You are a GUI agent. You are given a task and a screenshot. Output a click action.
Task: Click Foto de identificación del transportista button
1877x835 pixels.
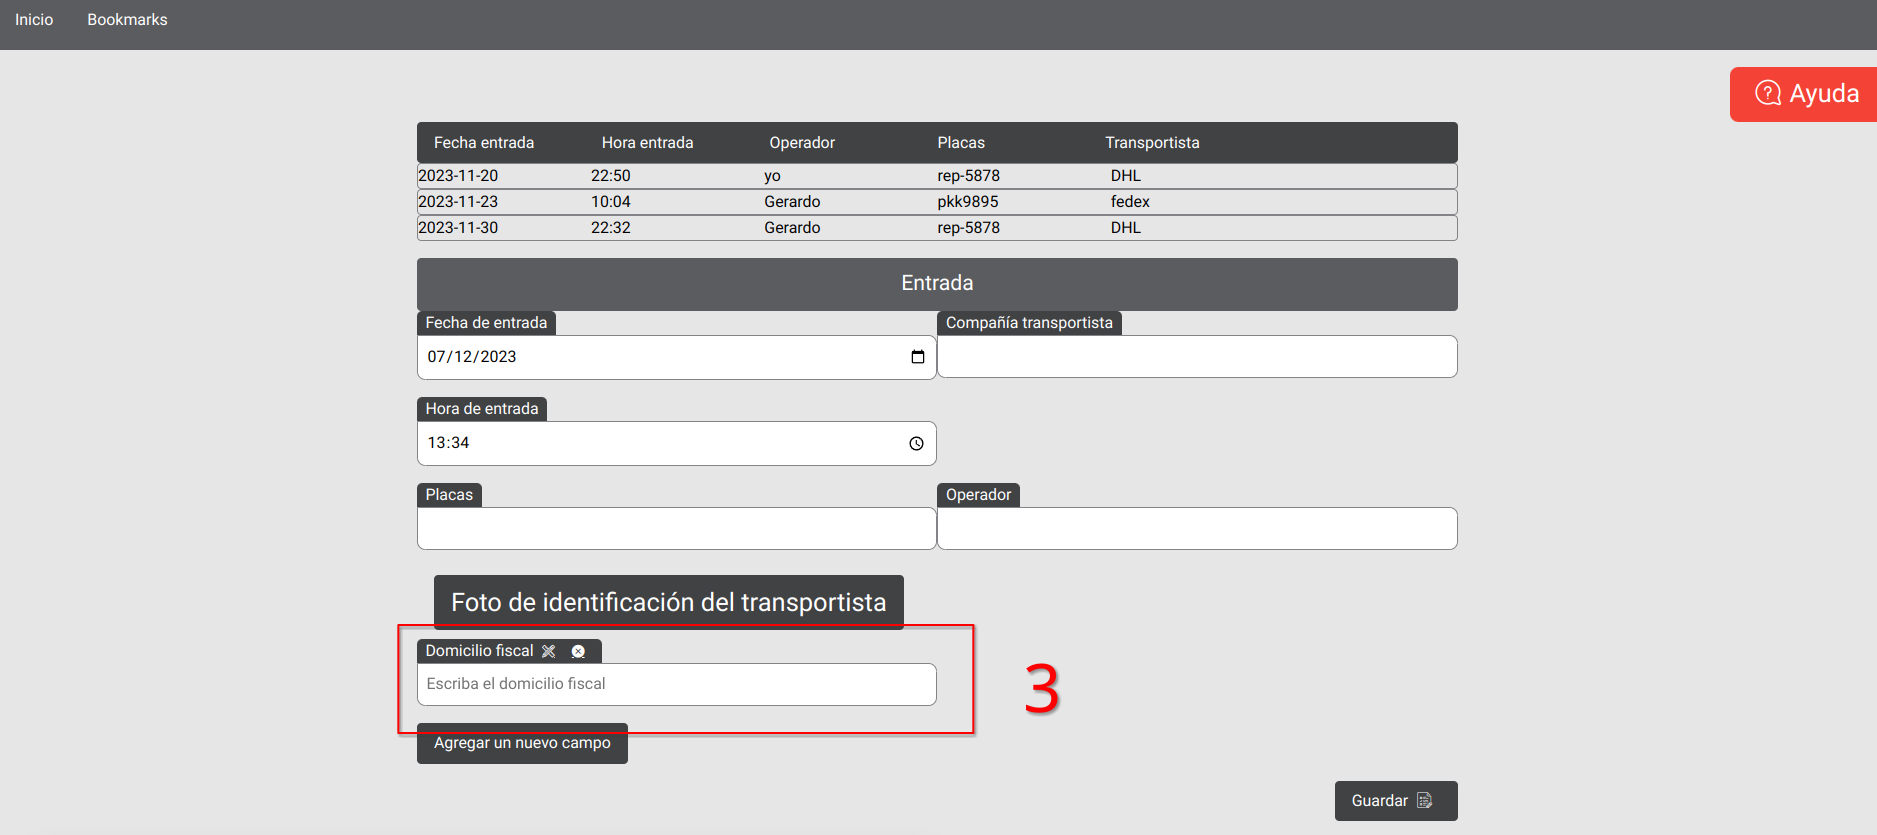click(x=668, y=602)
